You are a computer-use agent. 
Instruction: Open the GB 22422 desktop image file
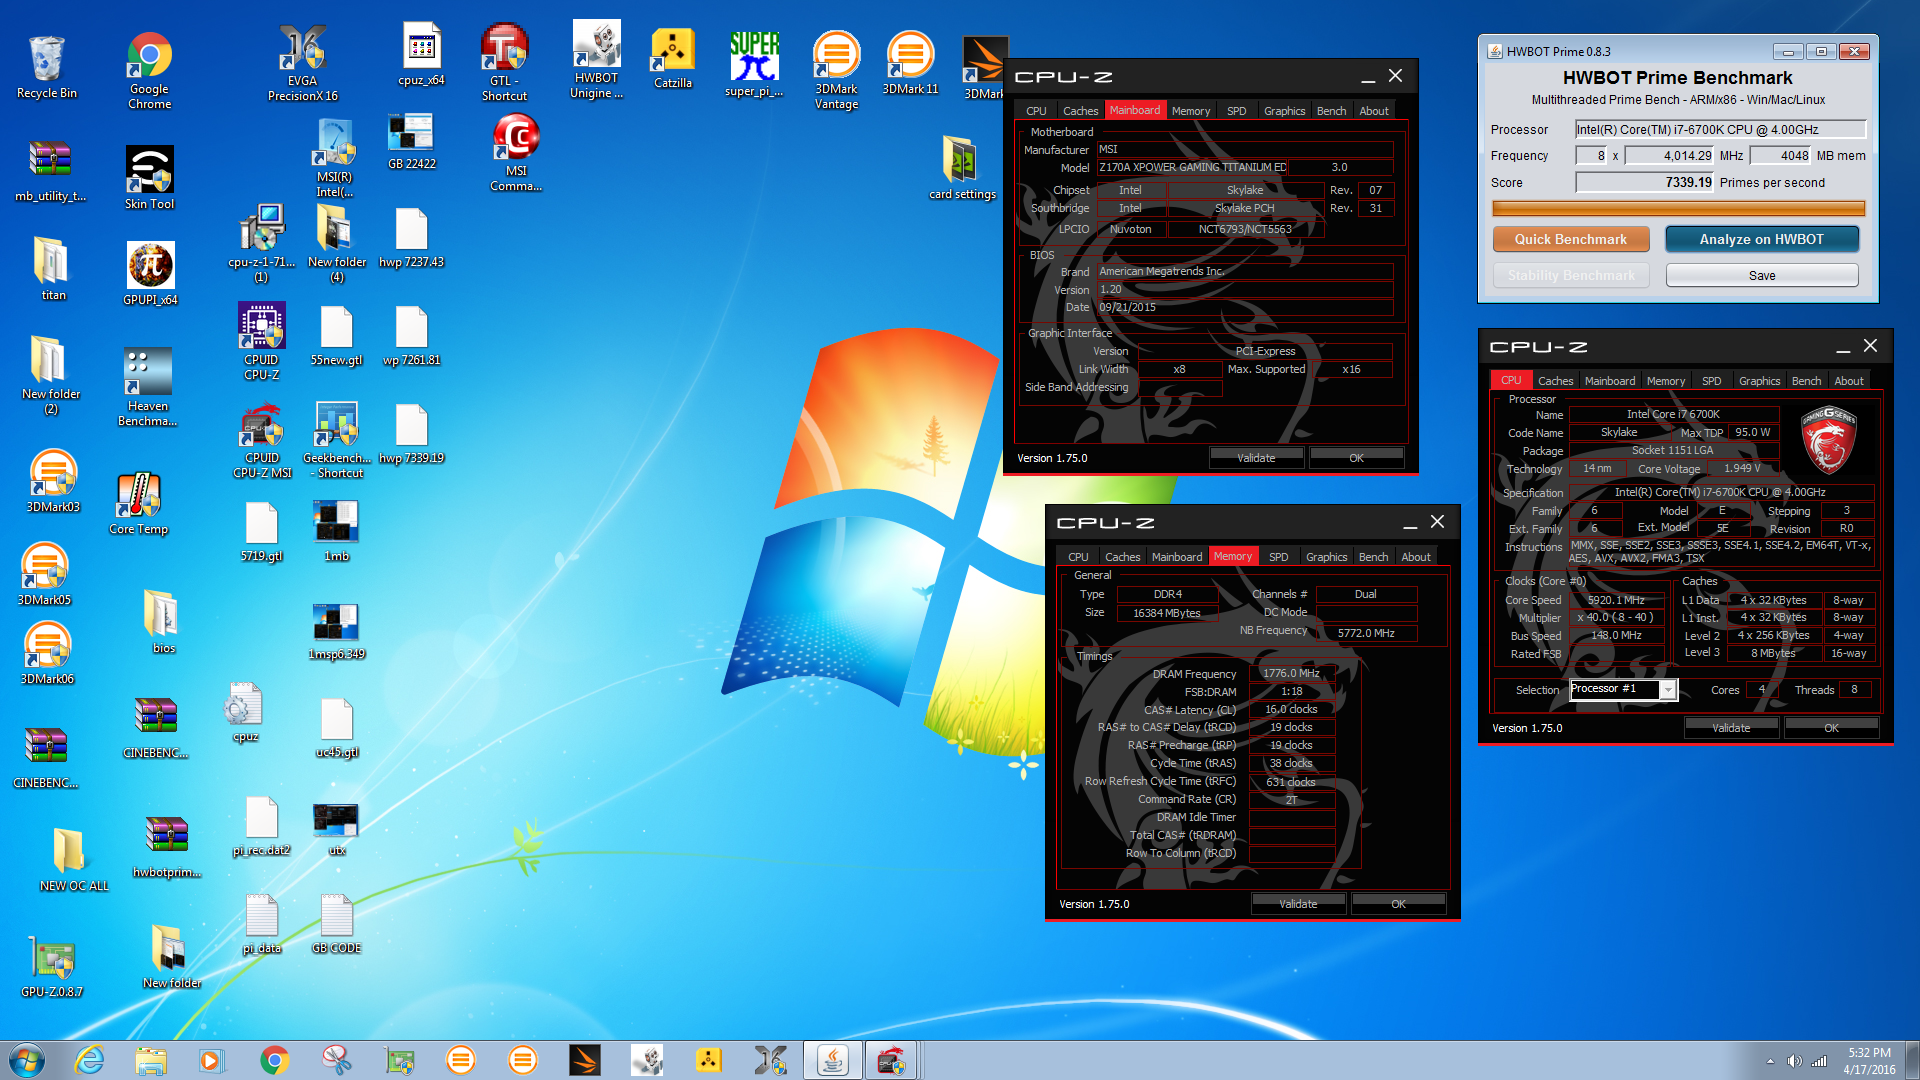pos(411,141)
